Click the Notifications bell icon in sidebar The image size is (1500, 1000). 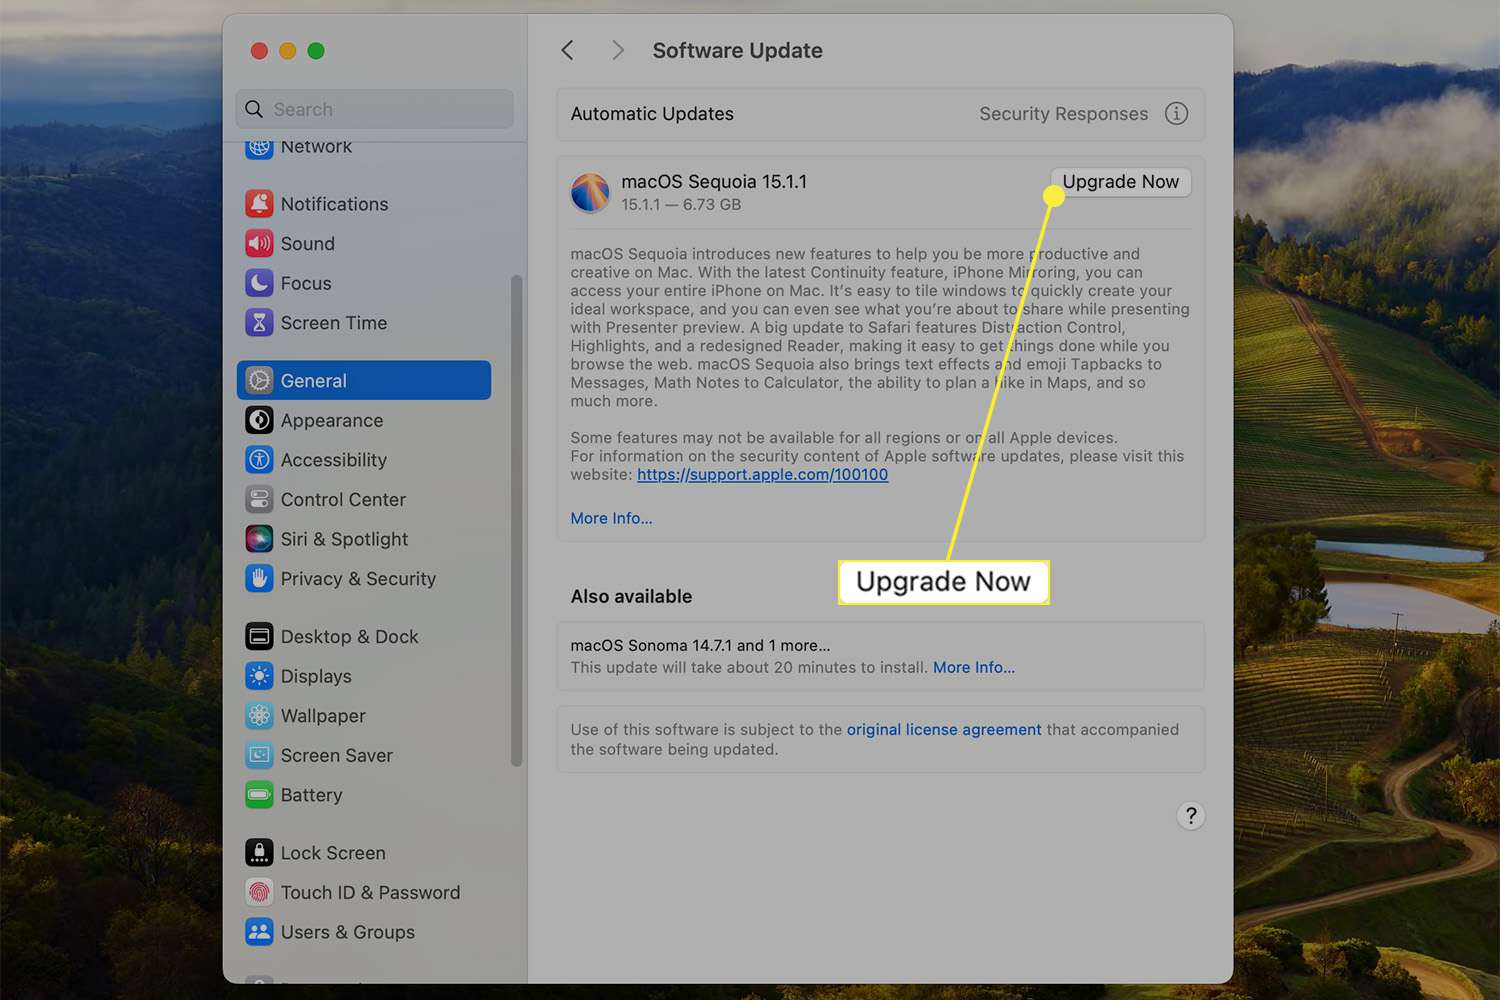pyautogui.click(x=259, y=204)
